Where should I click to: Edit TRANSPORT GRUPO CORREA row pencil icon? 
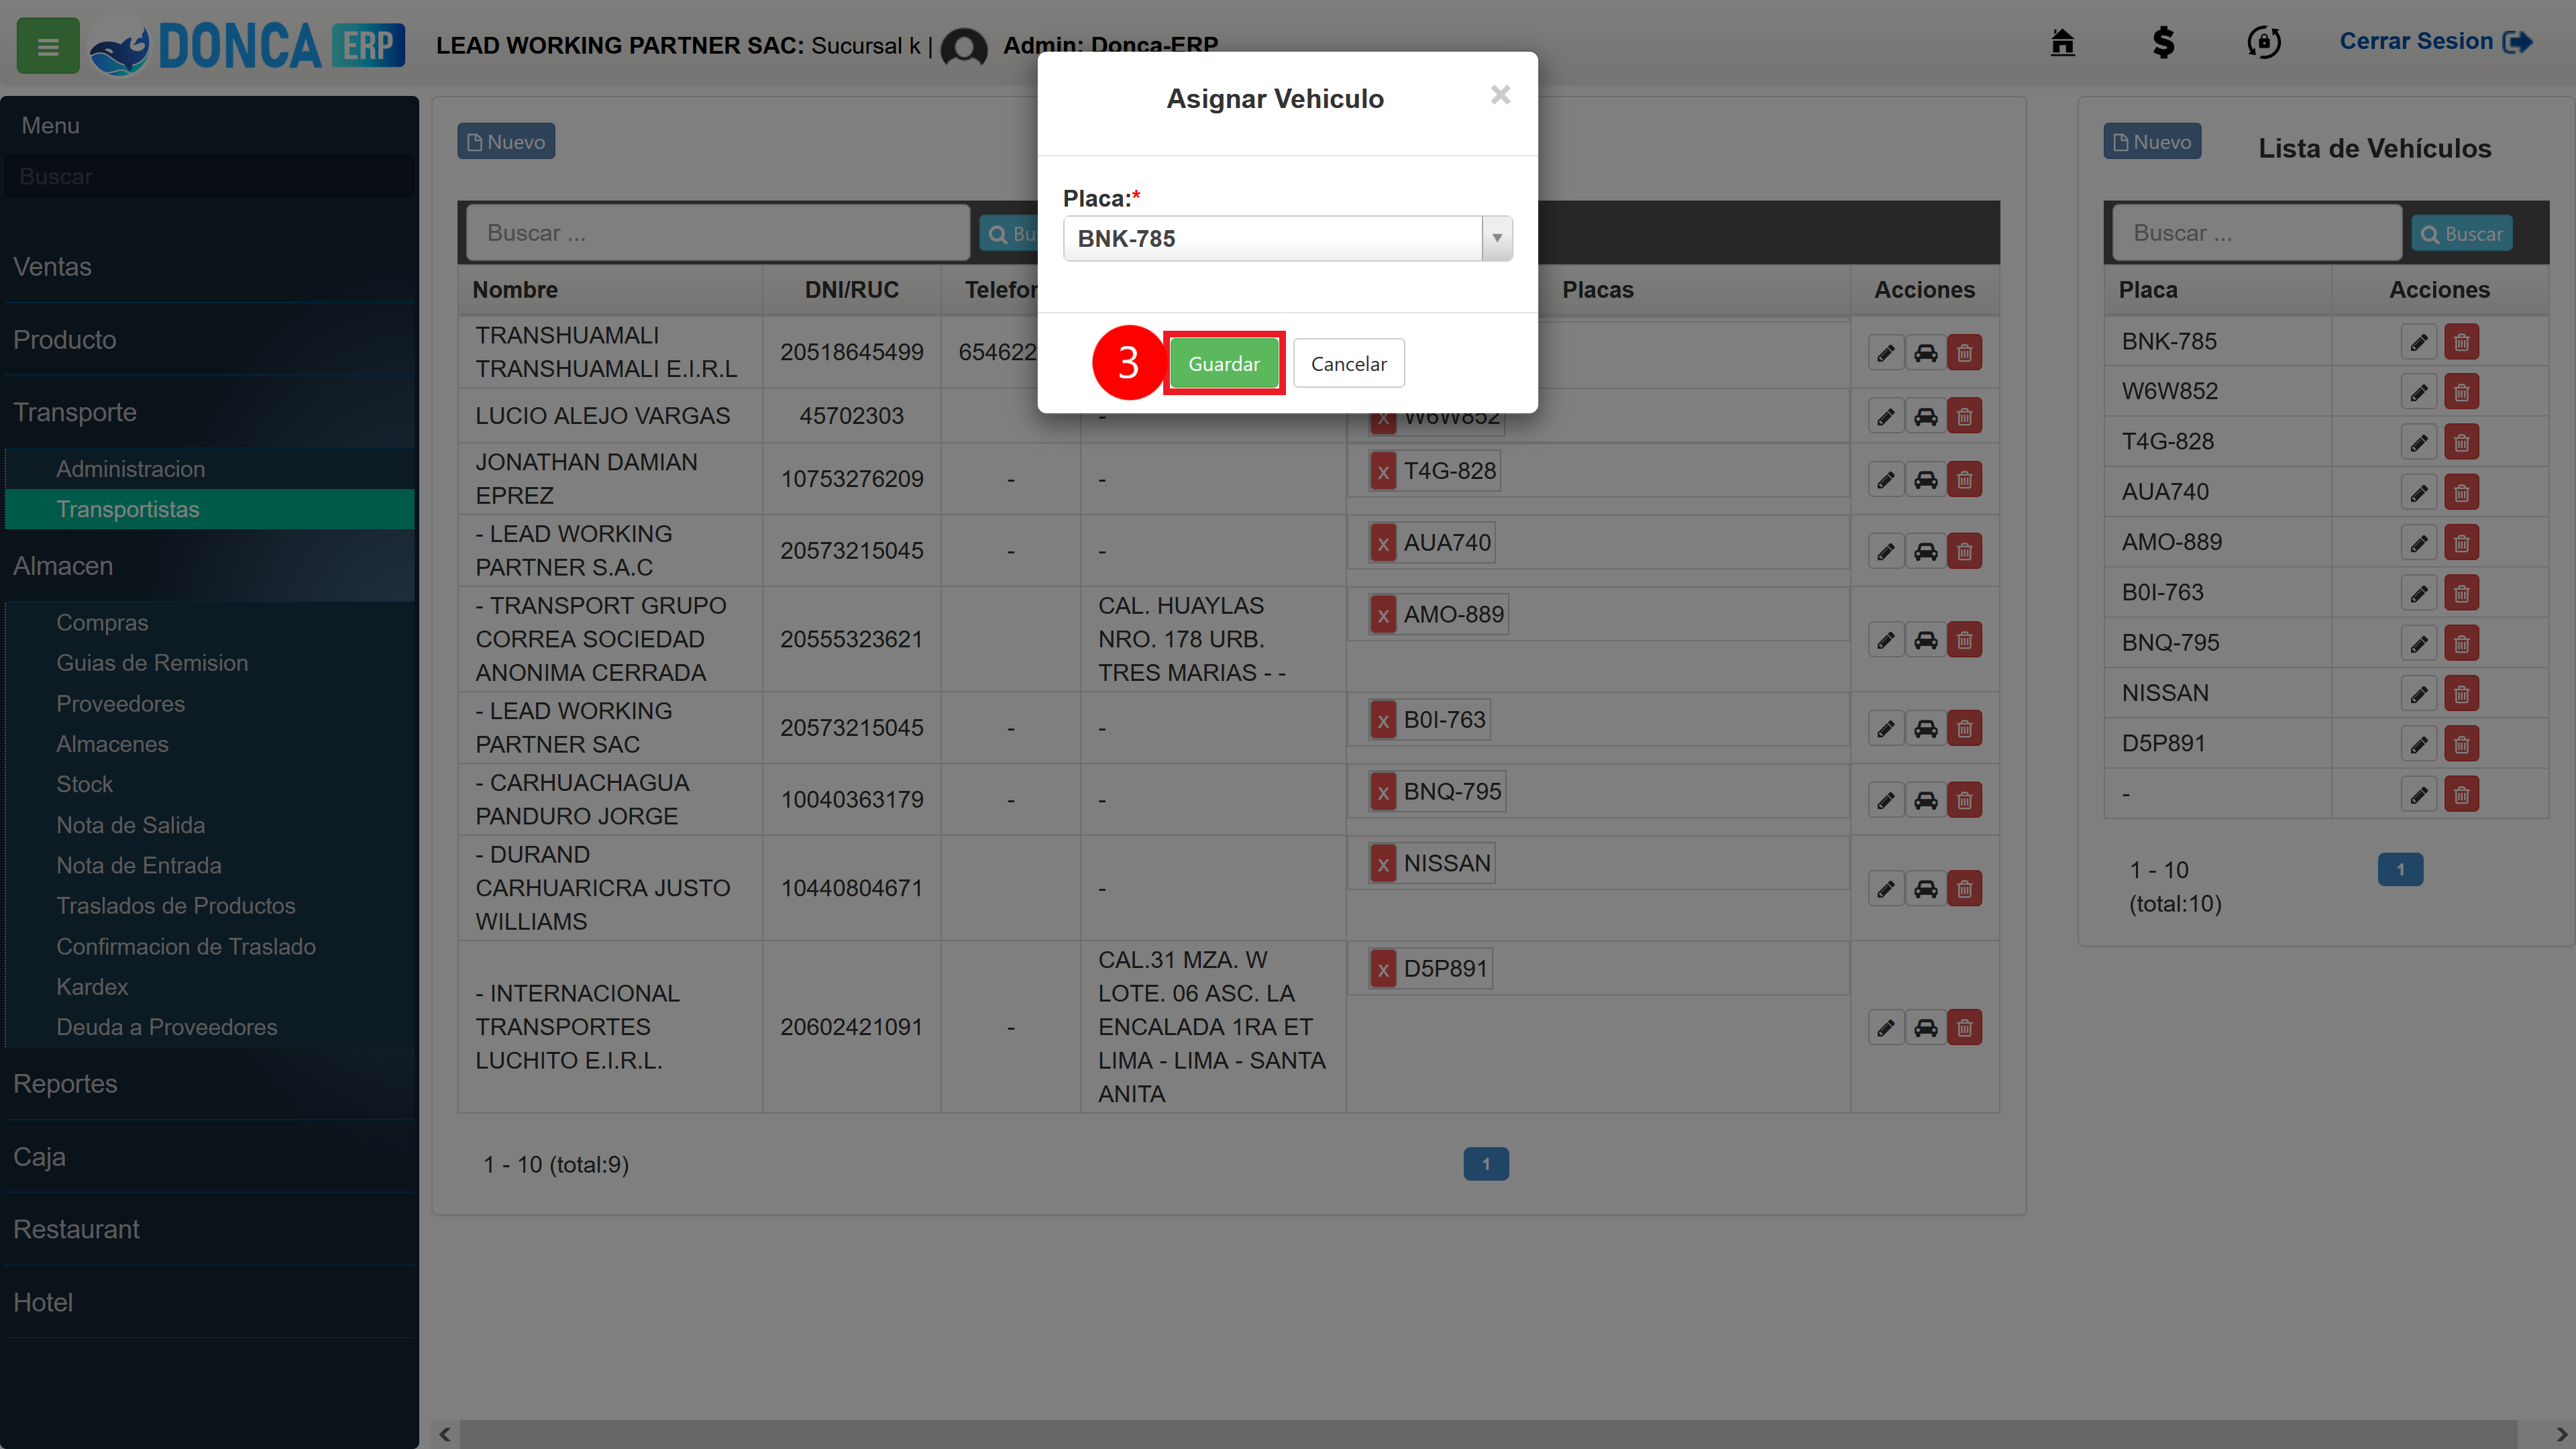coord(1885,640)
